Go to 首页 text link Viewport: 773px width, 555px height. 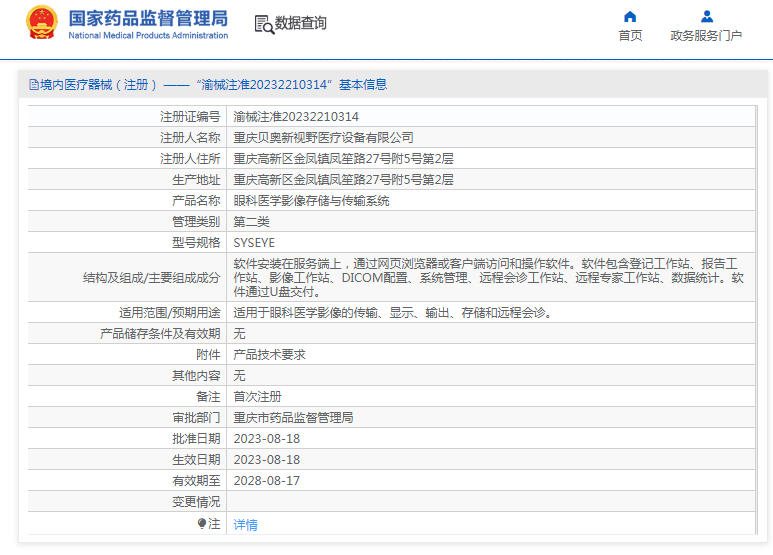(x=630, y=35)
